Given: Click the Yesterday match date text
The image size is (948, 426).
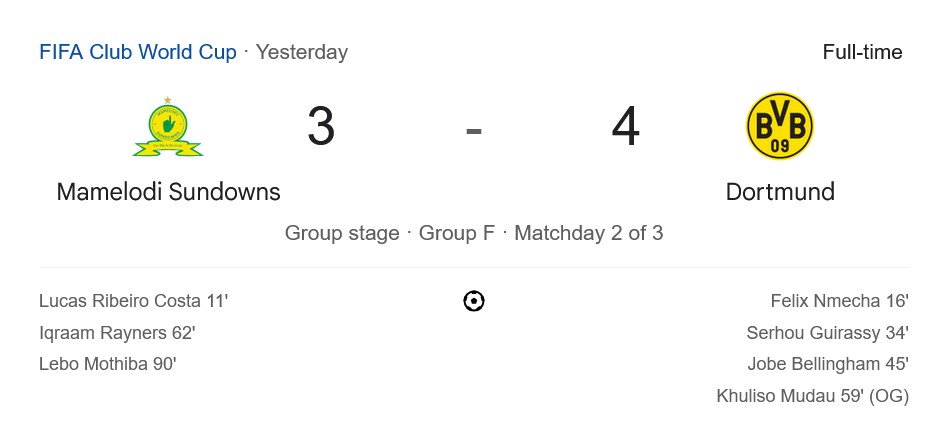Looking at the screenshot, I should coord(302,52).
